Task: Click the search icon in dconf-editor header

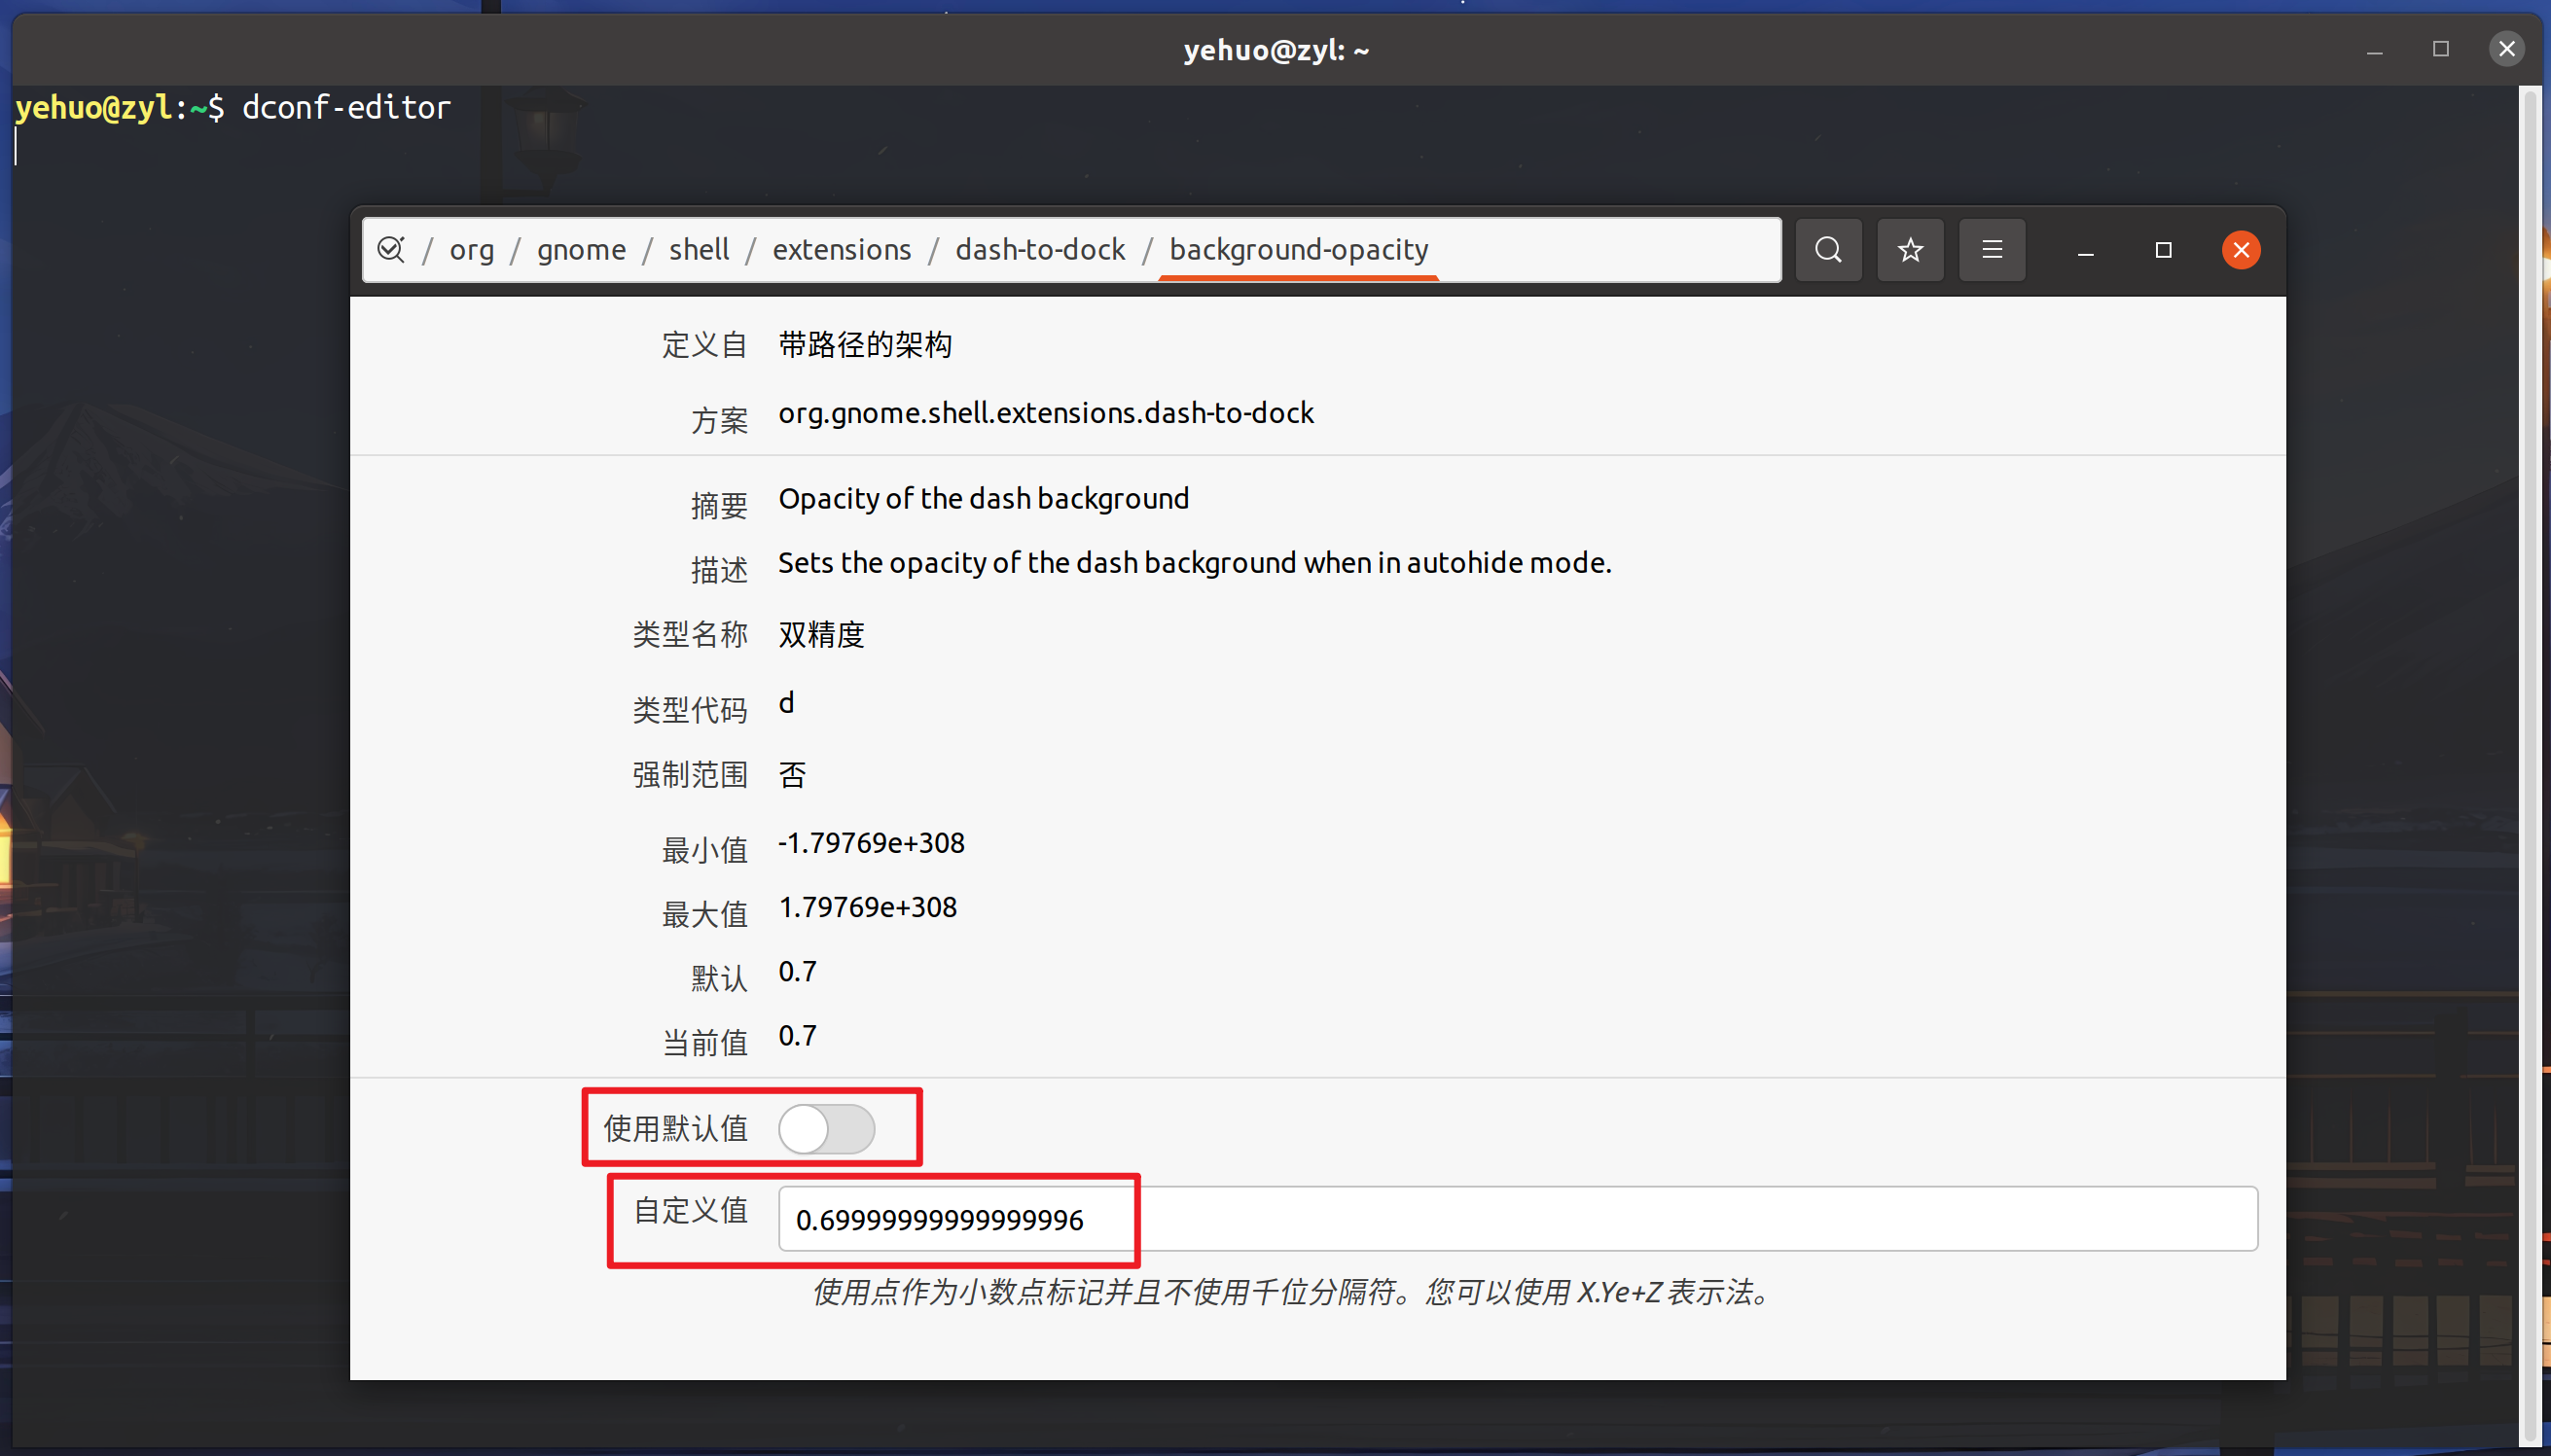Action: (1828, 249)
